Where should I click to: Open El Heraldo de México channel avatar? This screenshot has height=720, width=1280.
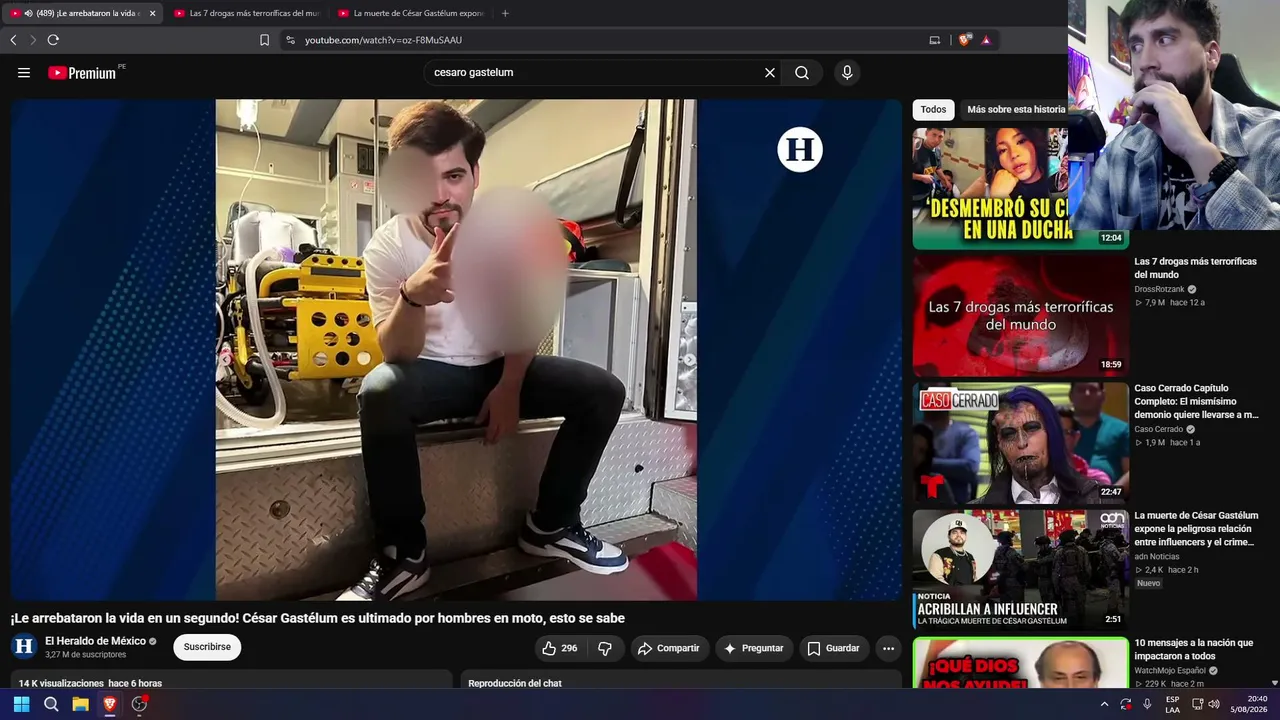(24, 647)
